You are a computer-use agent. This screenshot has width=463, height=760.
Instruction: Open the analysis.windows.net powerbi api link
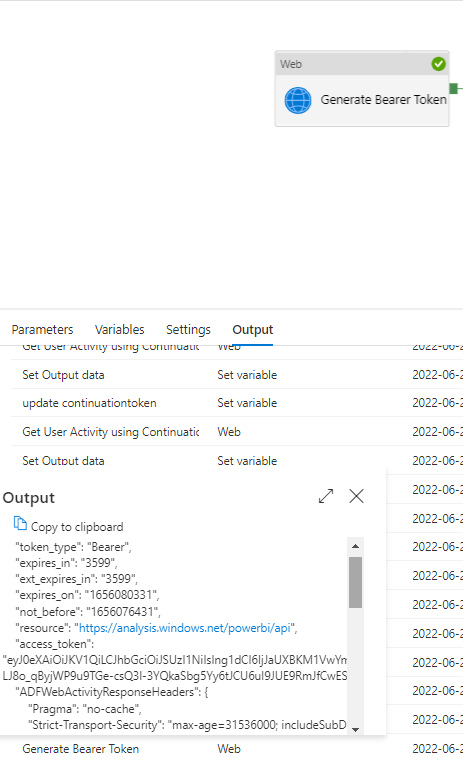point(185,628)
